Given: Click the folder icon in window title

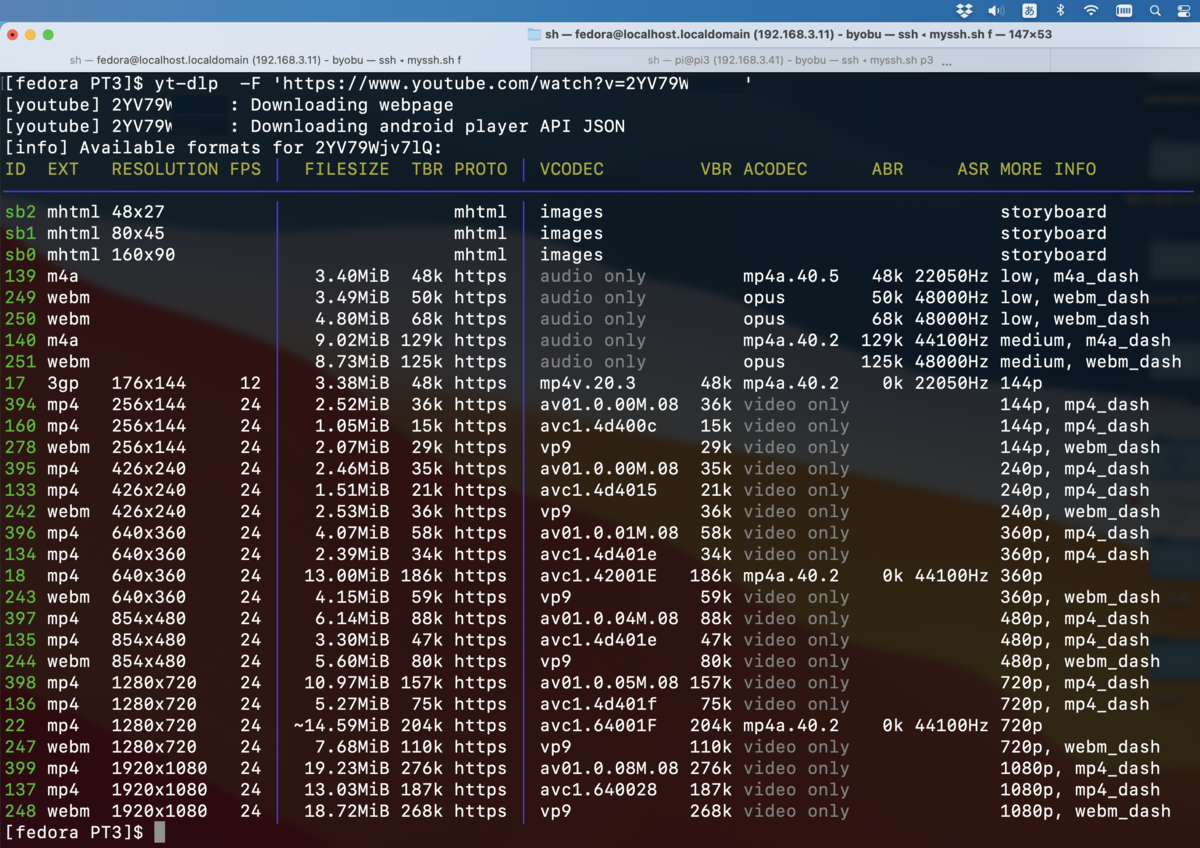Looking at the screenshot, I should 534,34.
